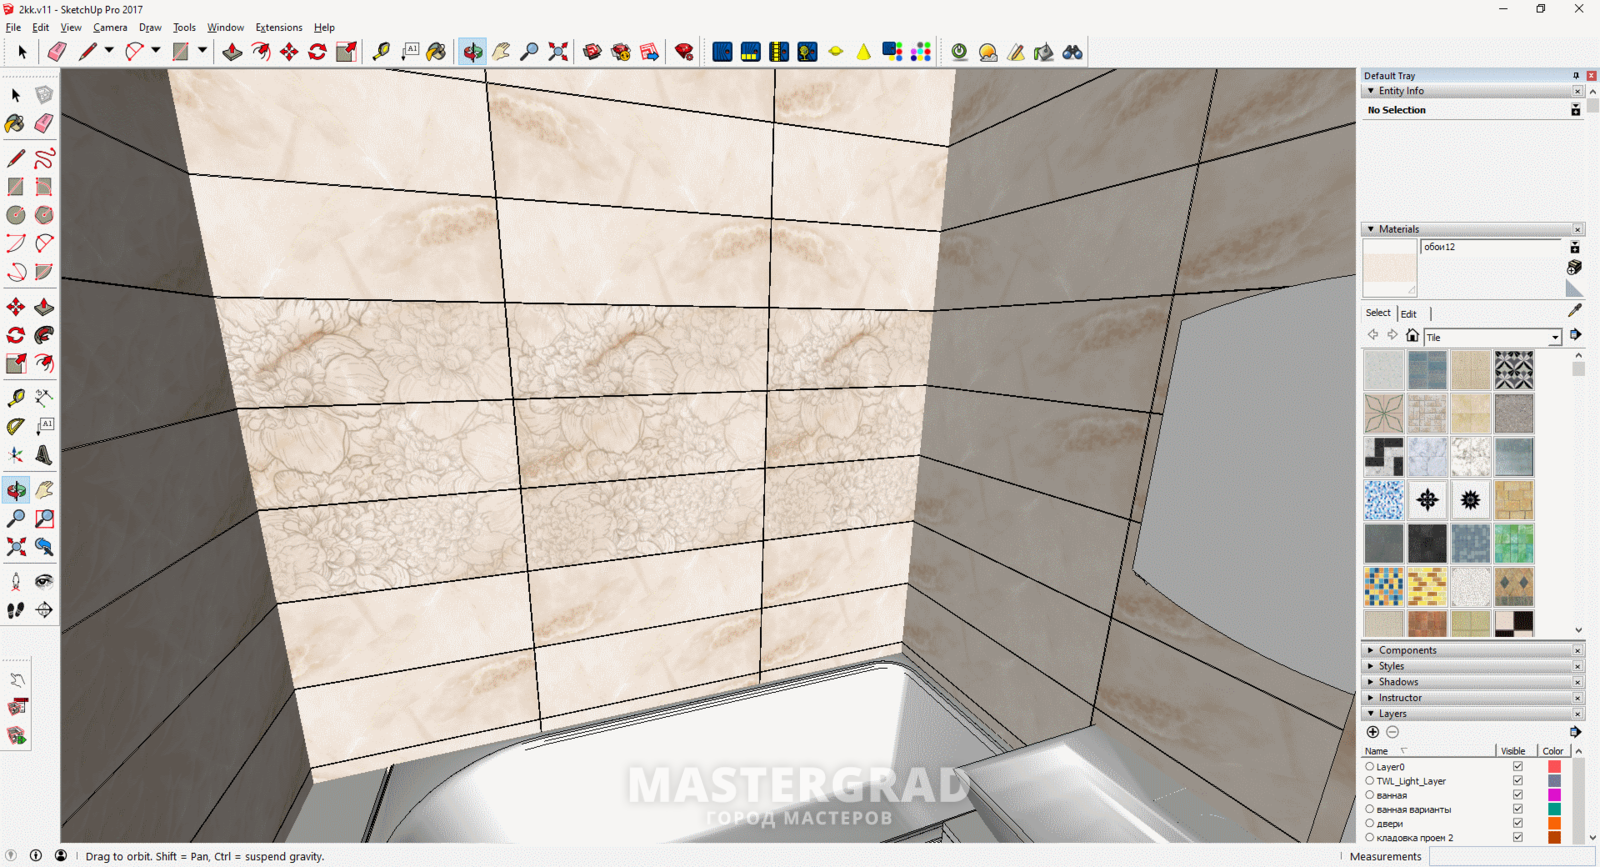Viewport: 1600px width, 867px height.
Task: Expand the Components panel
Action: 1407,650
